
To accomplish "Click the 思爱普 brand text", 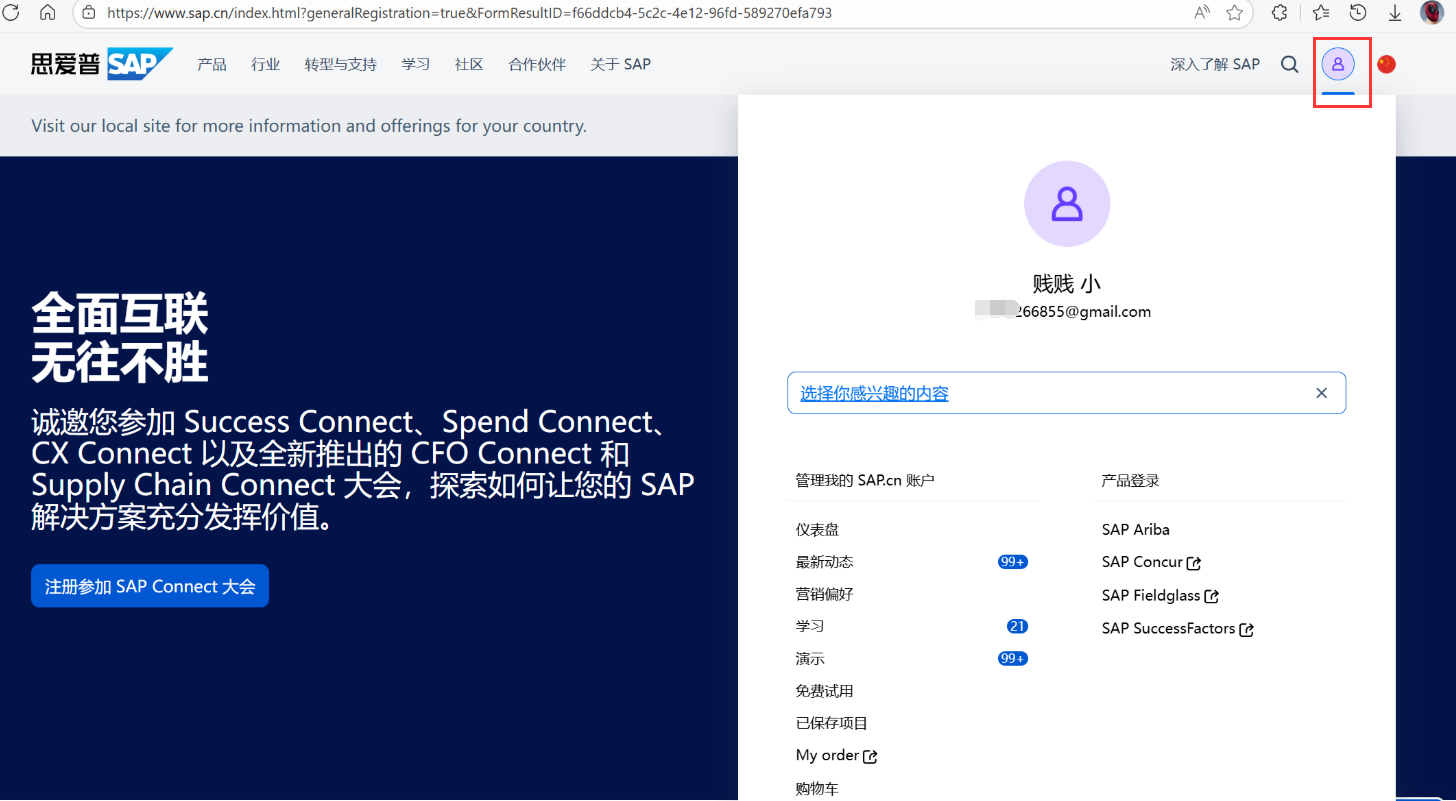I will tap(66, 64).
